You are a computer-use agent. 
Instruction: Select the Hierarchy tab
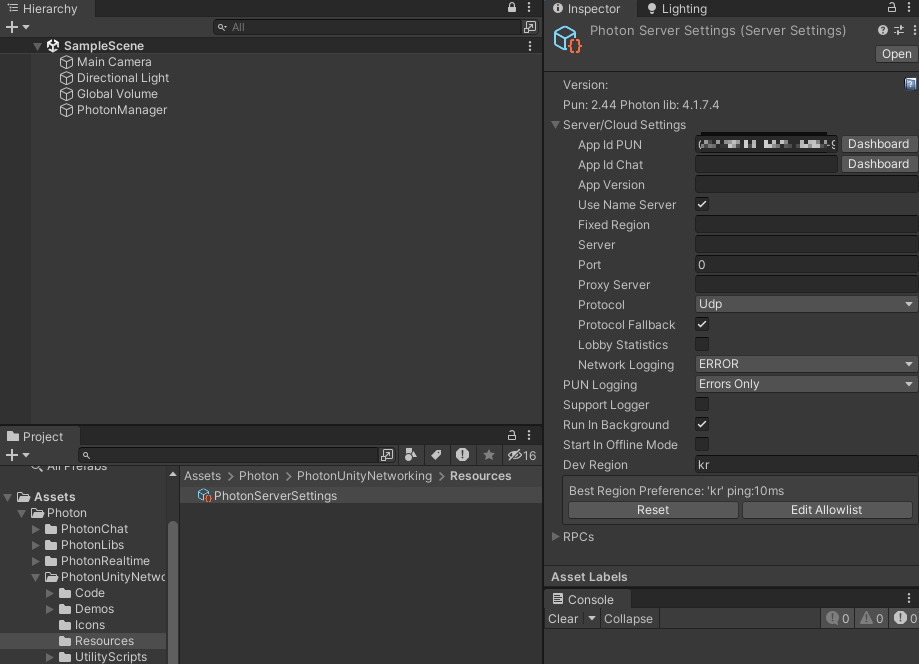42,9
